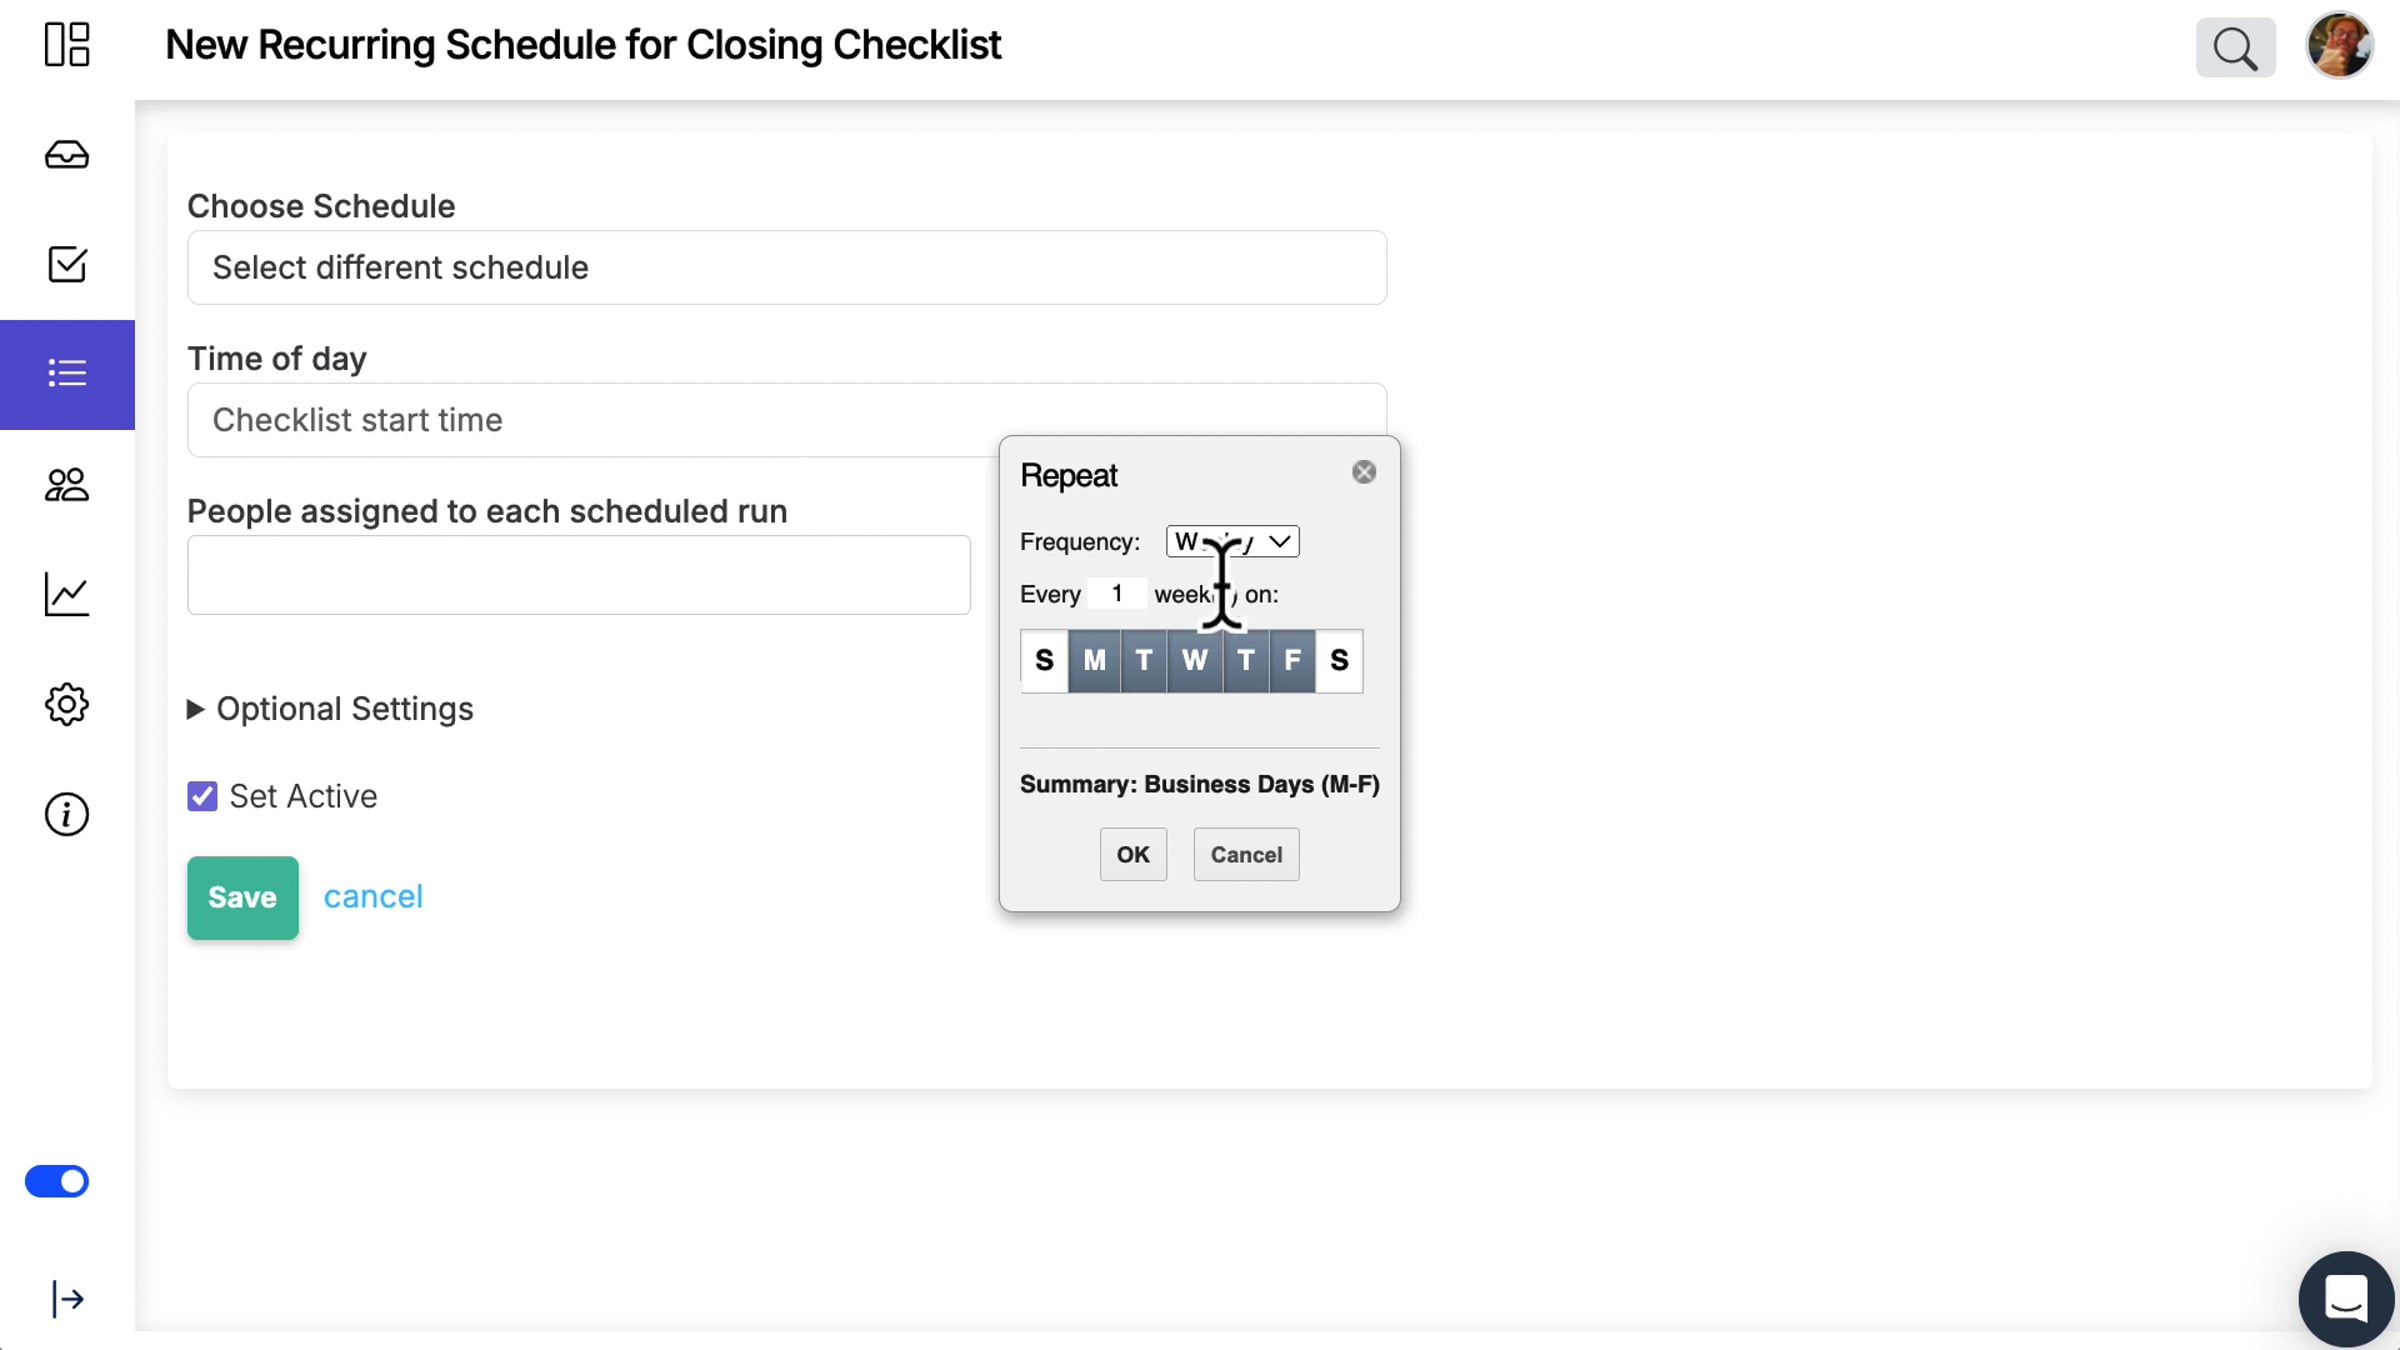Image resolution: width=2400 pixels, height=1350 pixels.
Task: Click the people assigned input field
Action: (579, 575)
